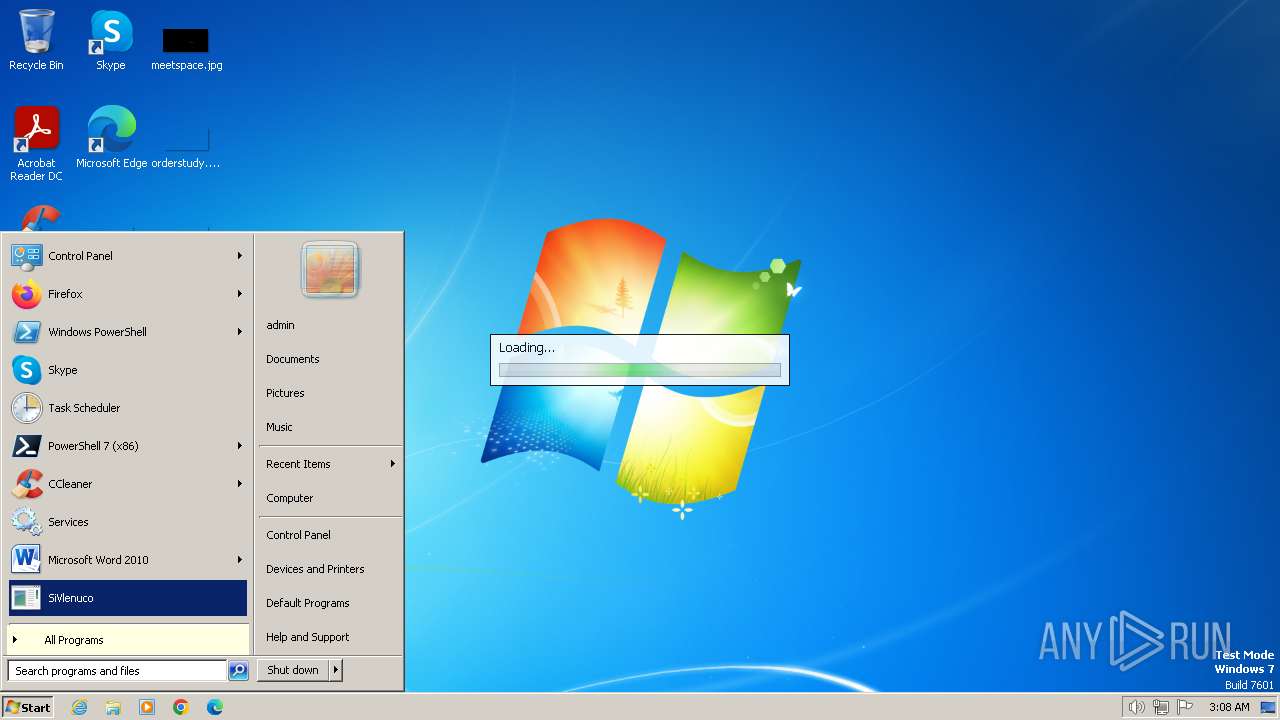Image resolution: width=1280 pixels, height=720 pixels.
Task: Launch Google Chrome from the taskbar
Action: (181, 707)
